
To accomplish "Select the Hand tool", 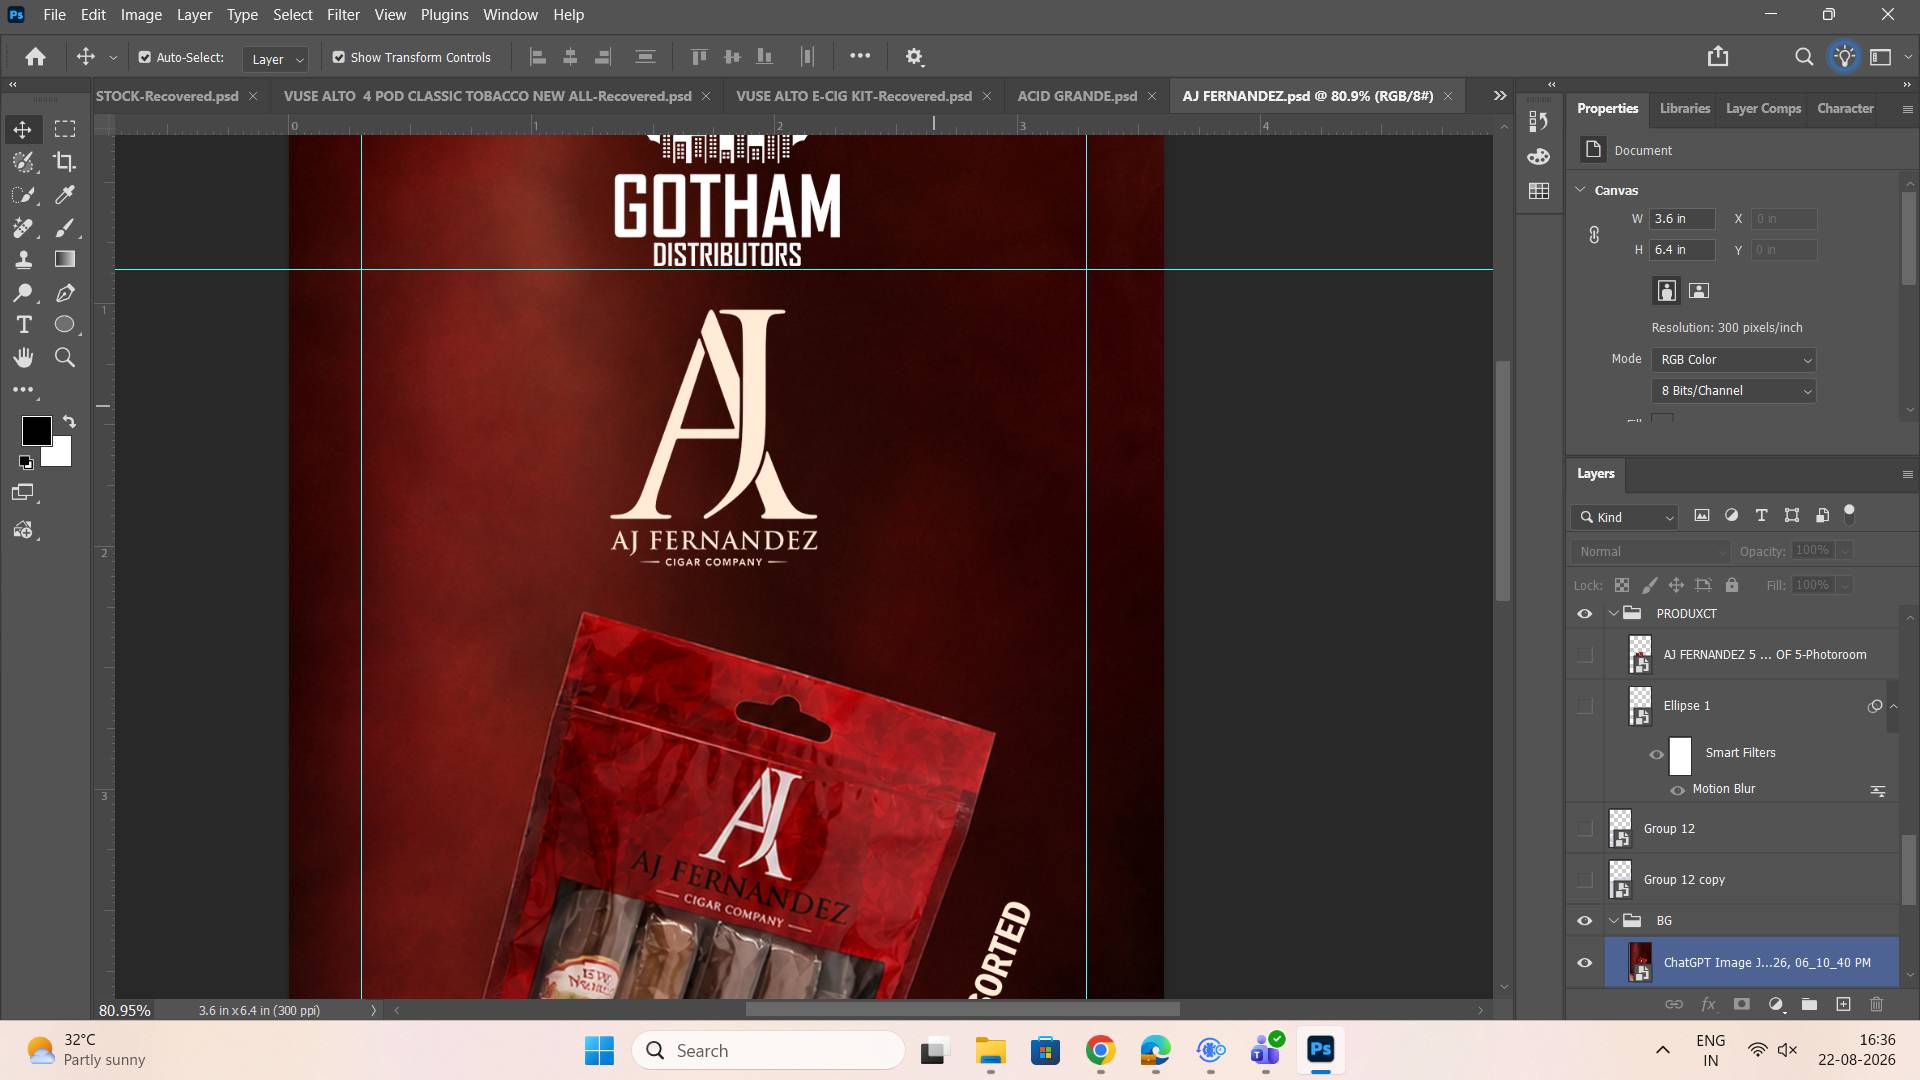I will [x=24, y=357].
